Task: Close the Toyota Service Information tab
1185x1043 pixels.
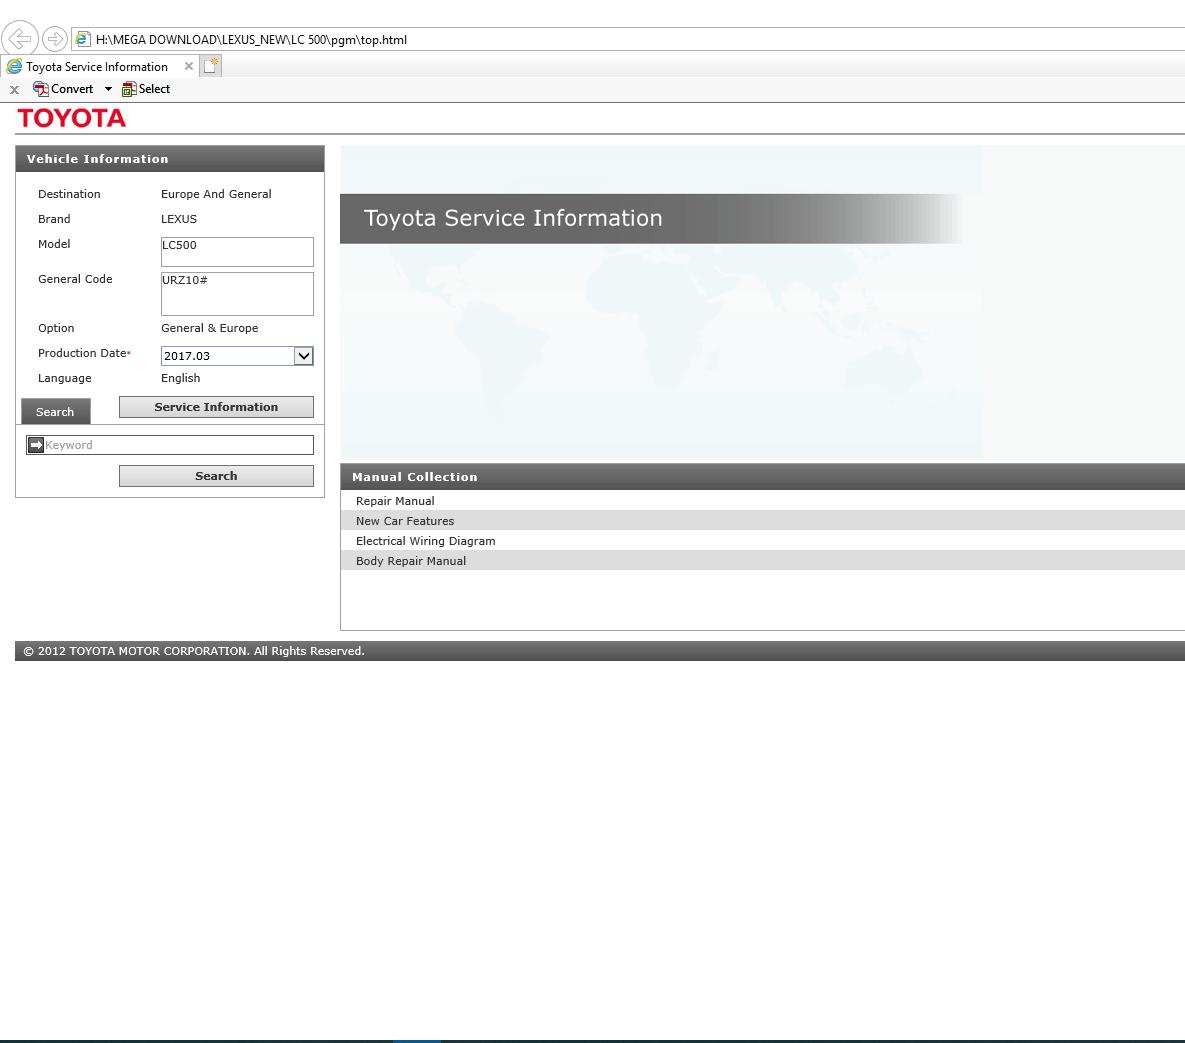Action: point(189,66)
